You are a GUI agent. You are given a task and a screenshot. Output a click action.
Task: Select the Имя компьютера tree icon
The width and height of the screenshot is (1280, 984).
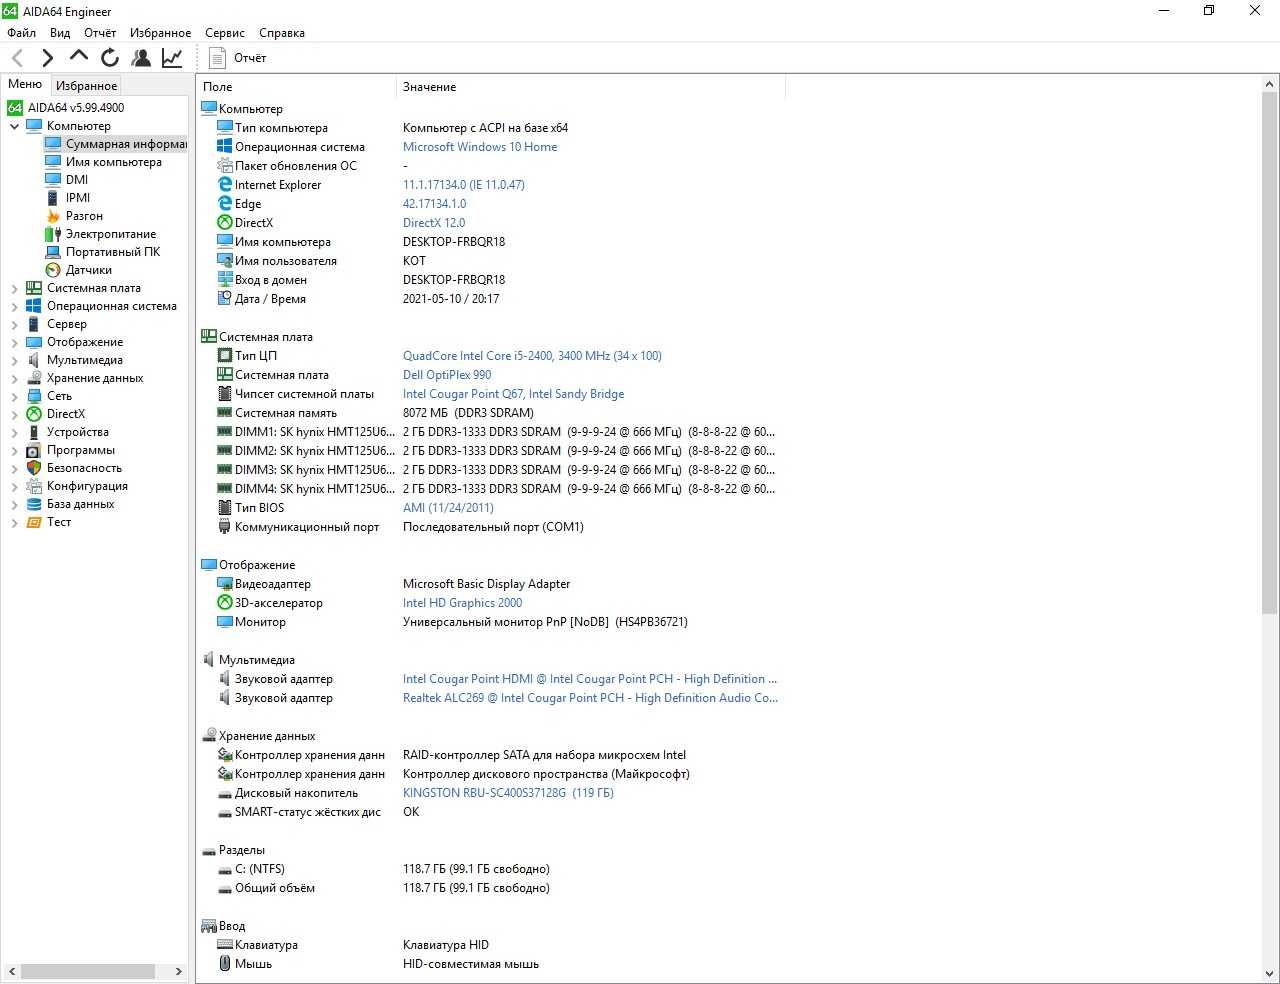[x=53, y=162]
